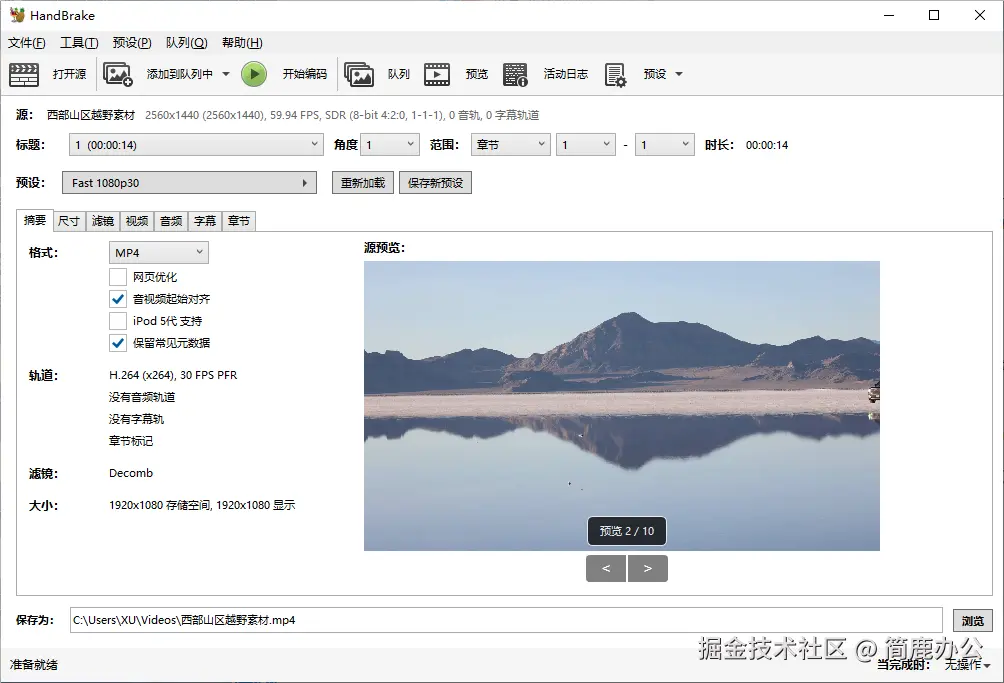Click the 准备就绪 status text
Screen dimensions: 1004x683
point(33,665)
